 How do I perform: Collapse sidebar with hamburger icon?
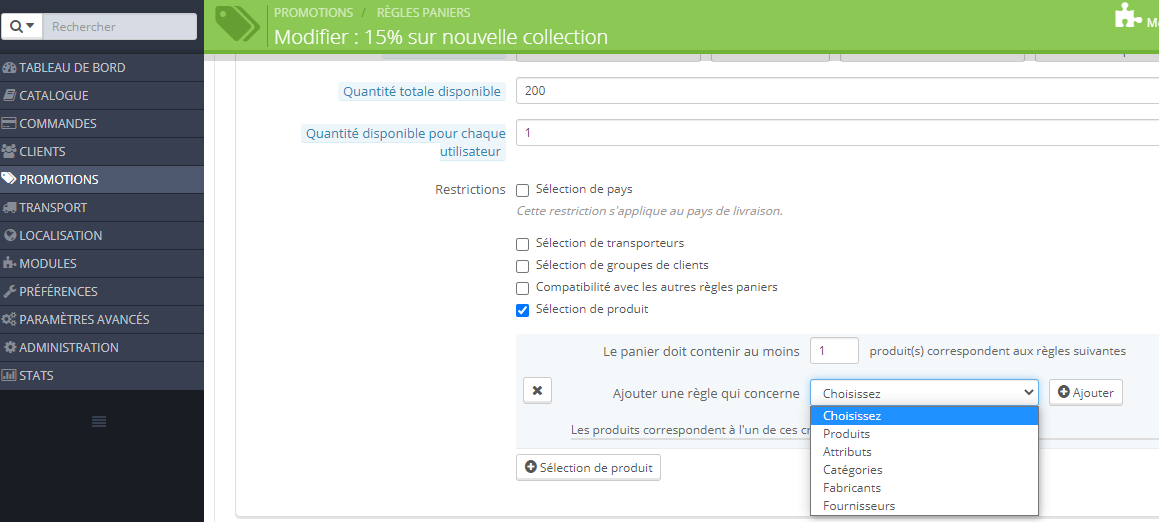pyautogui.click(x=99, y=422)
